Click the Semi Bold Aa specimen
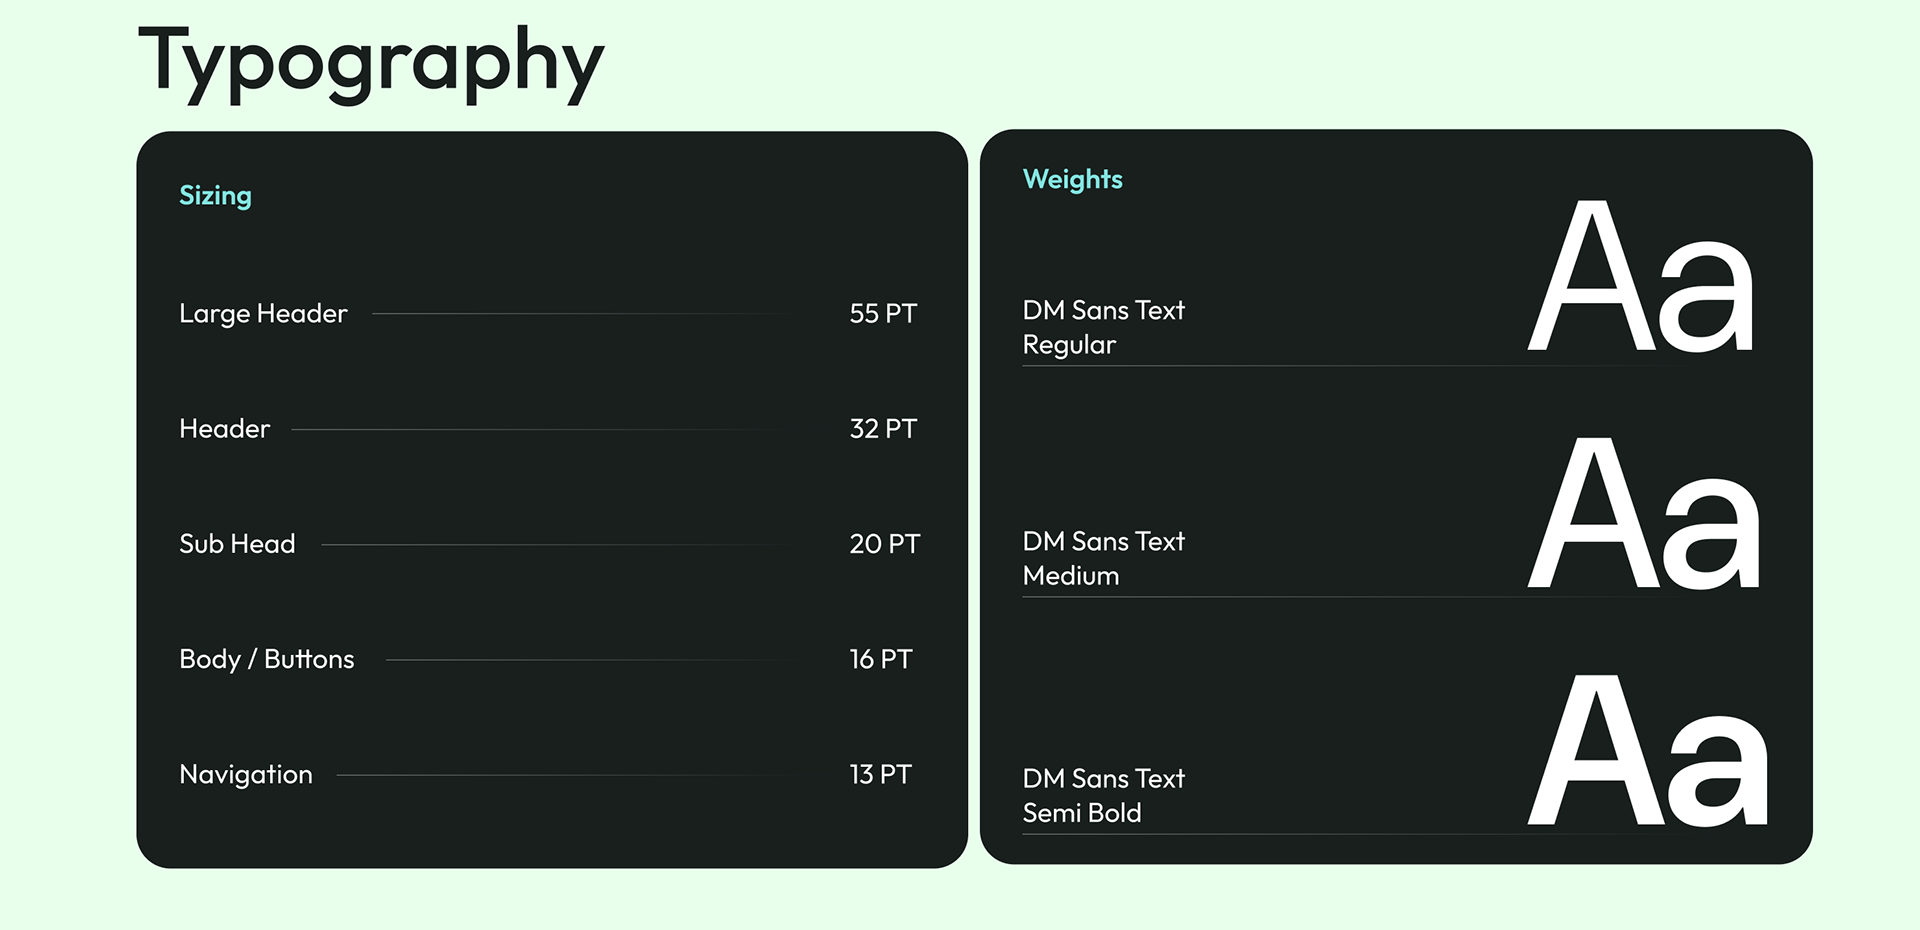This screenshot has width=1920, height=930. pyautogui.click(x=1647, y=751)
